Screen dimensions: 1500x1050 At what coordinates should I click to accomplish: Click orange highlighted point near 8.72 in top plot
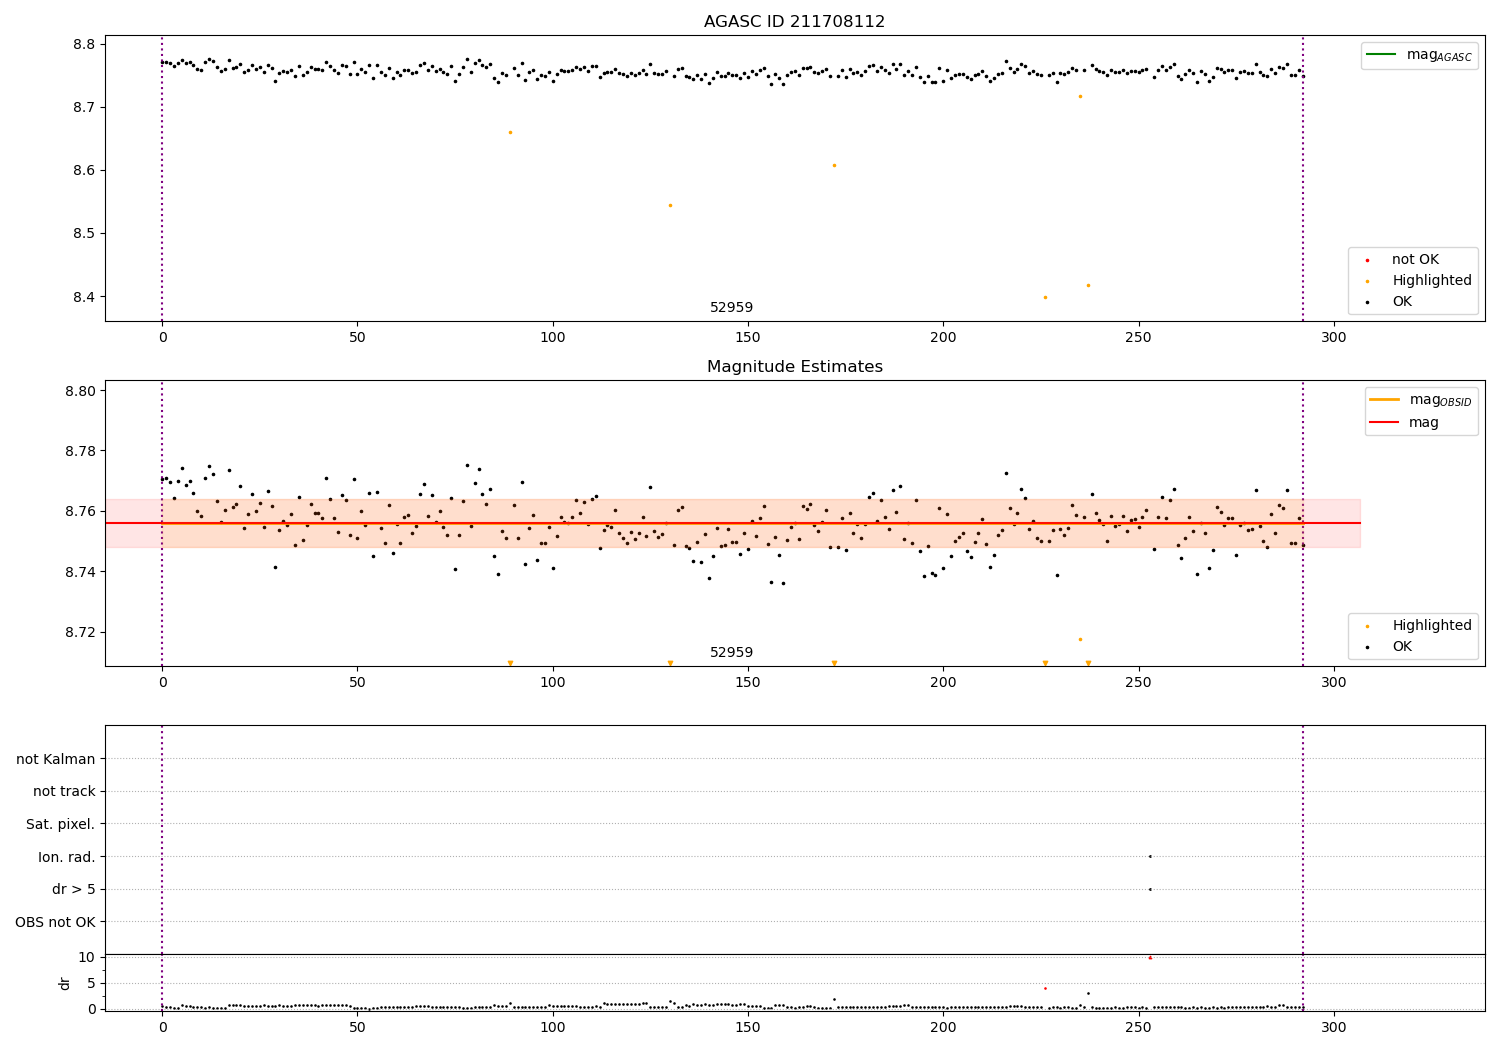click(1080, 96)
